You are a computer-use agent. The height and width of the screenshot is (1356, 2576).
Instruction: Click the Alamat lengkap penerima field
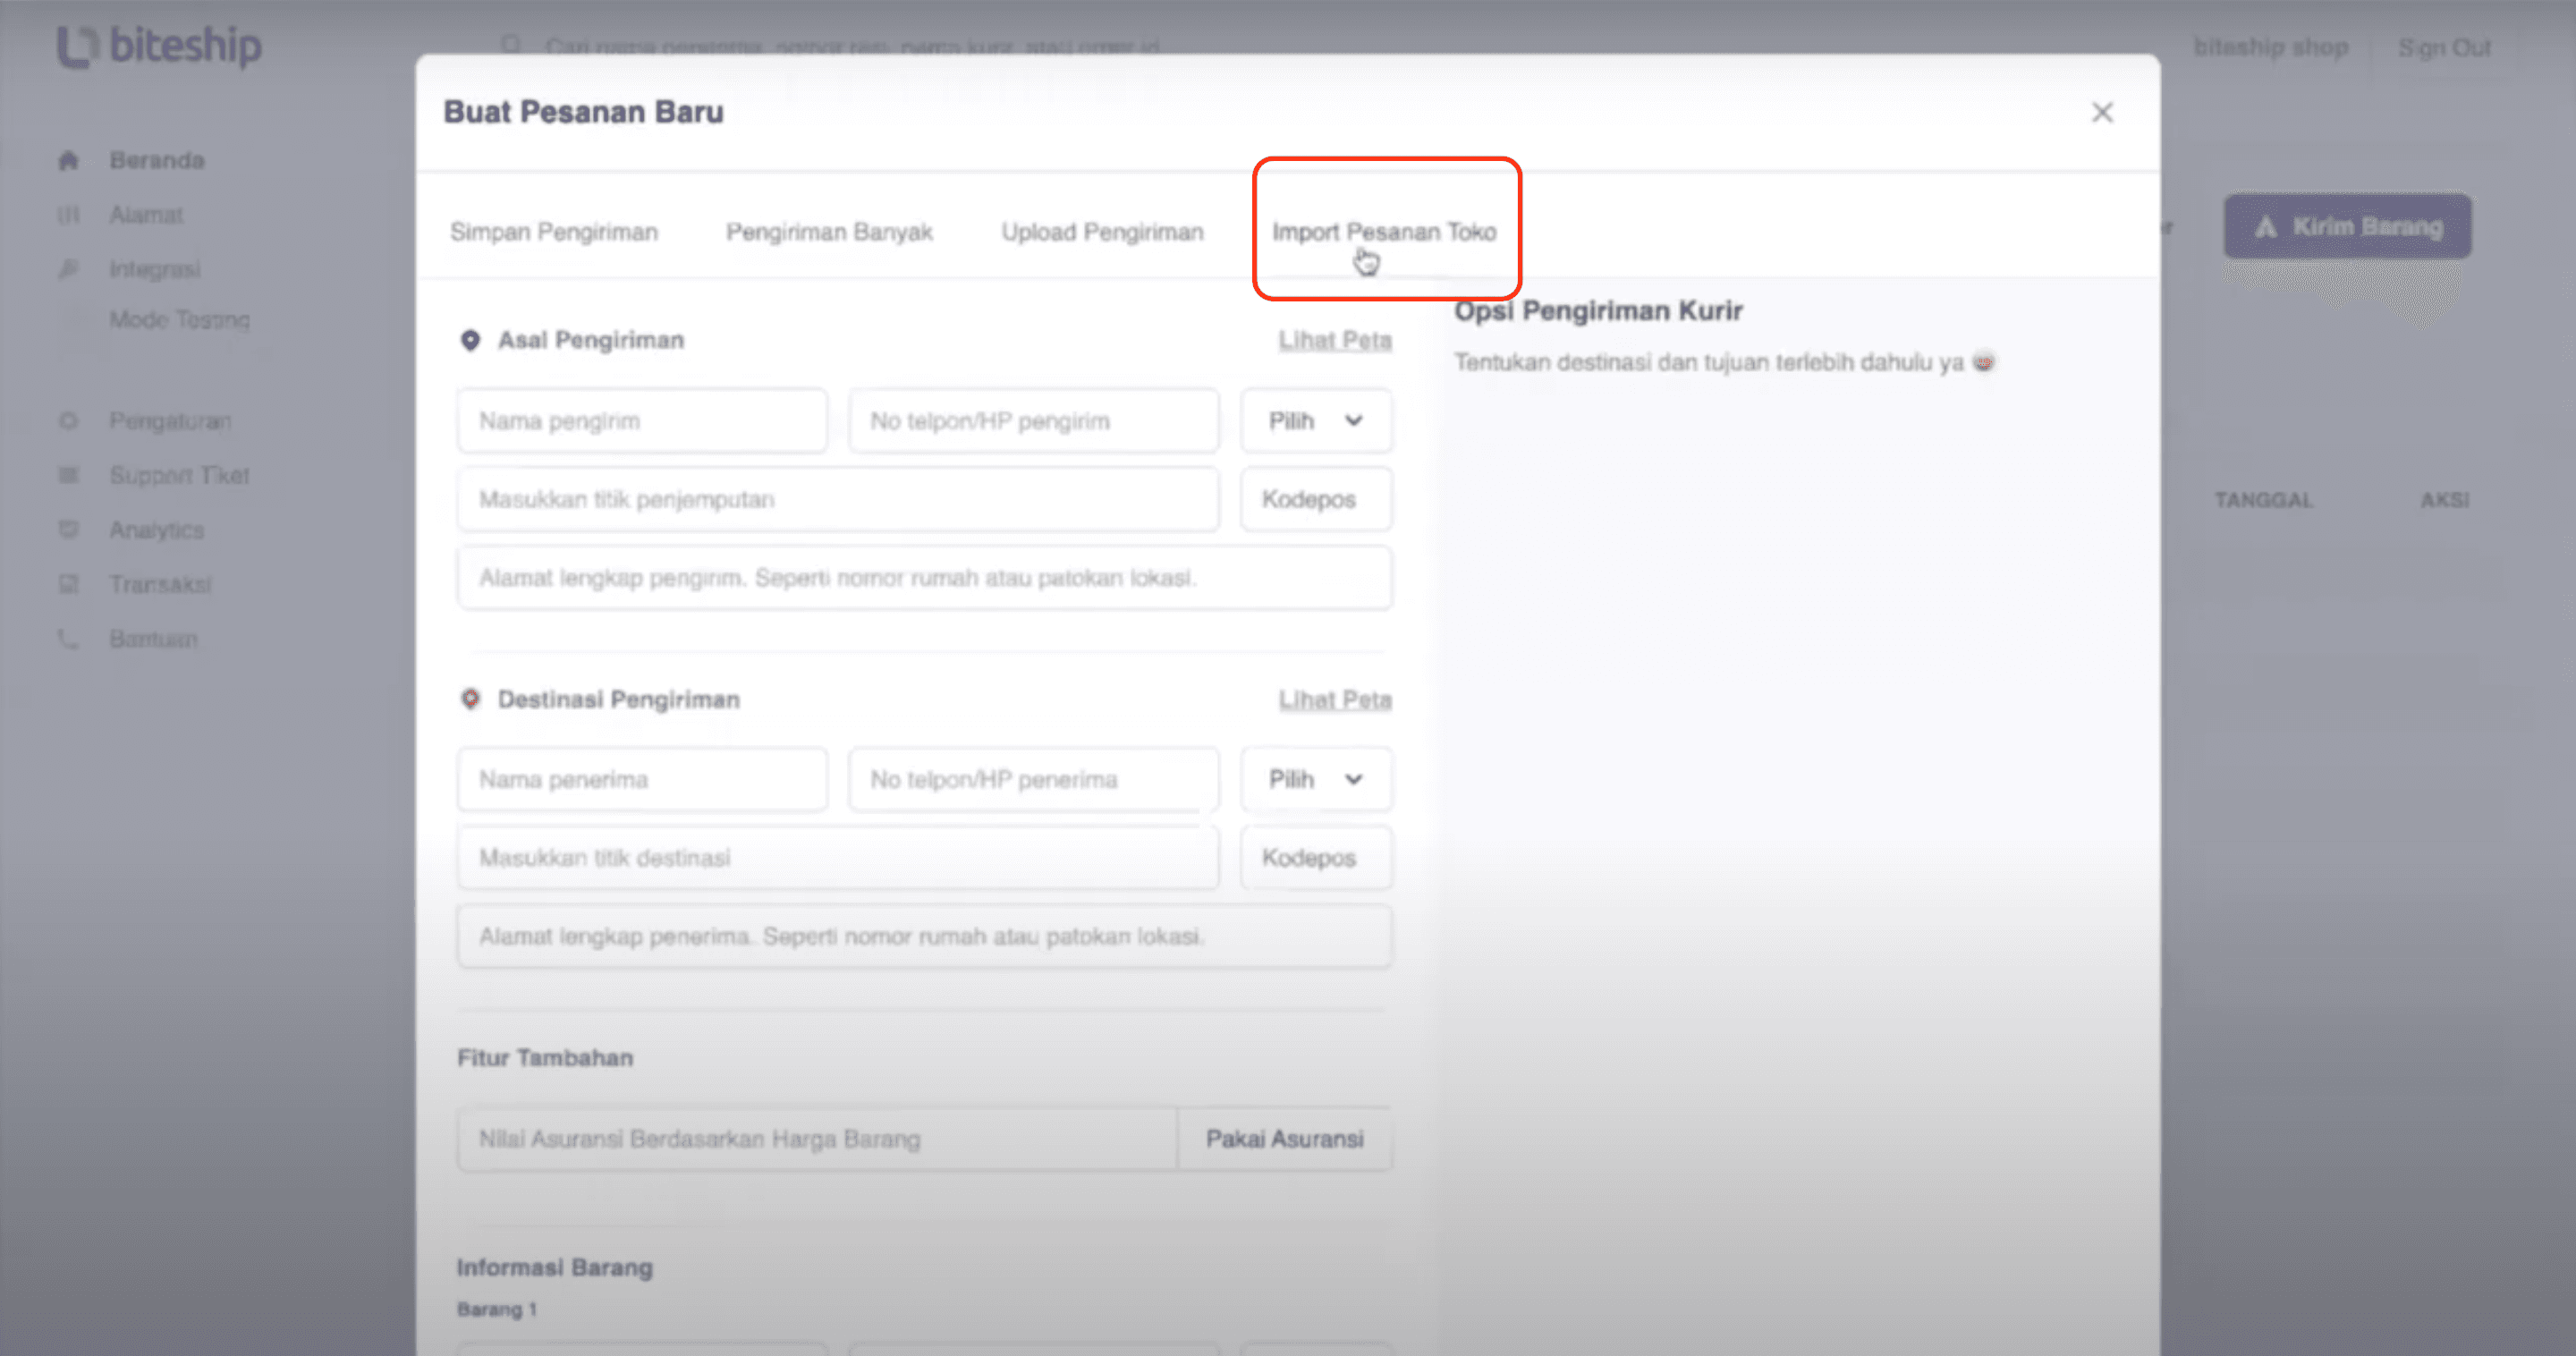[x=924, y=936]
